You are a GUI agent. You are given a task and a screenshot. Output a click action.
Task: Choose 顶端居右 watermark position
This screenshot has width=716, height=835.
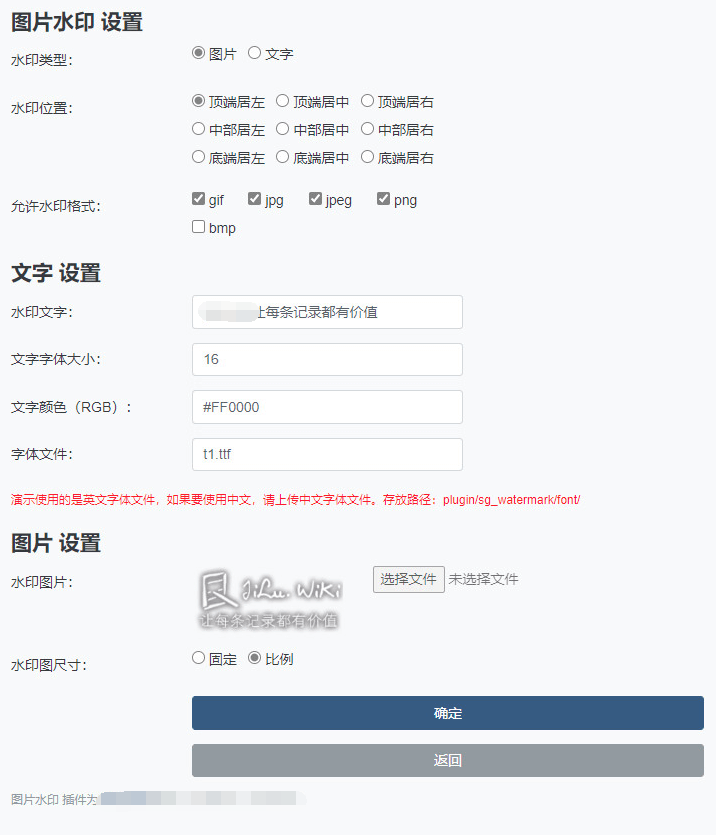(x=367, y=101)
